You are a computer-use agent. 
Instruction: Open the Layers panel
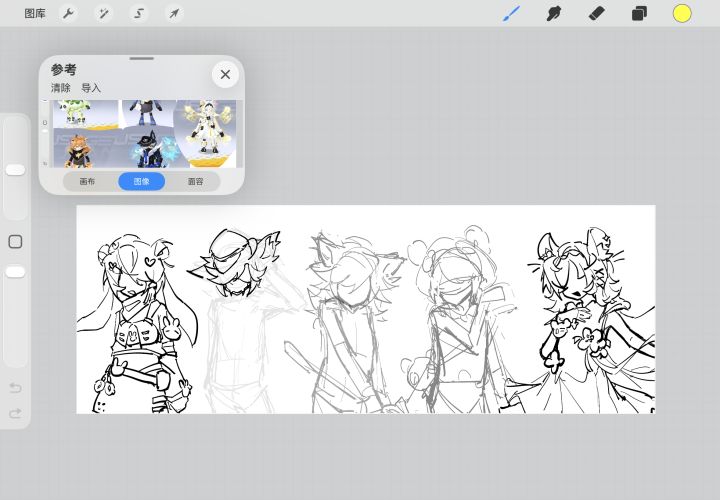click(639, 13)
